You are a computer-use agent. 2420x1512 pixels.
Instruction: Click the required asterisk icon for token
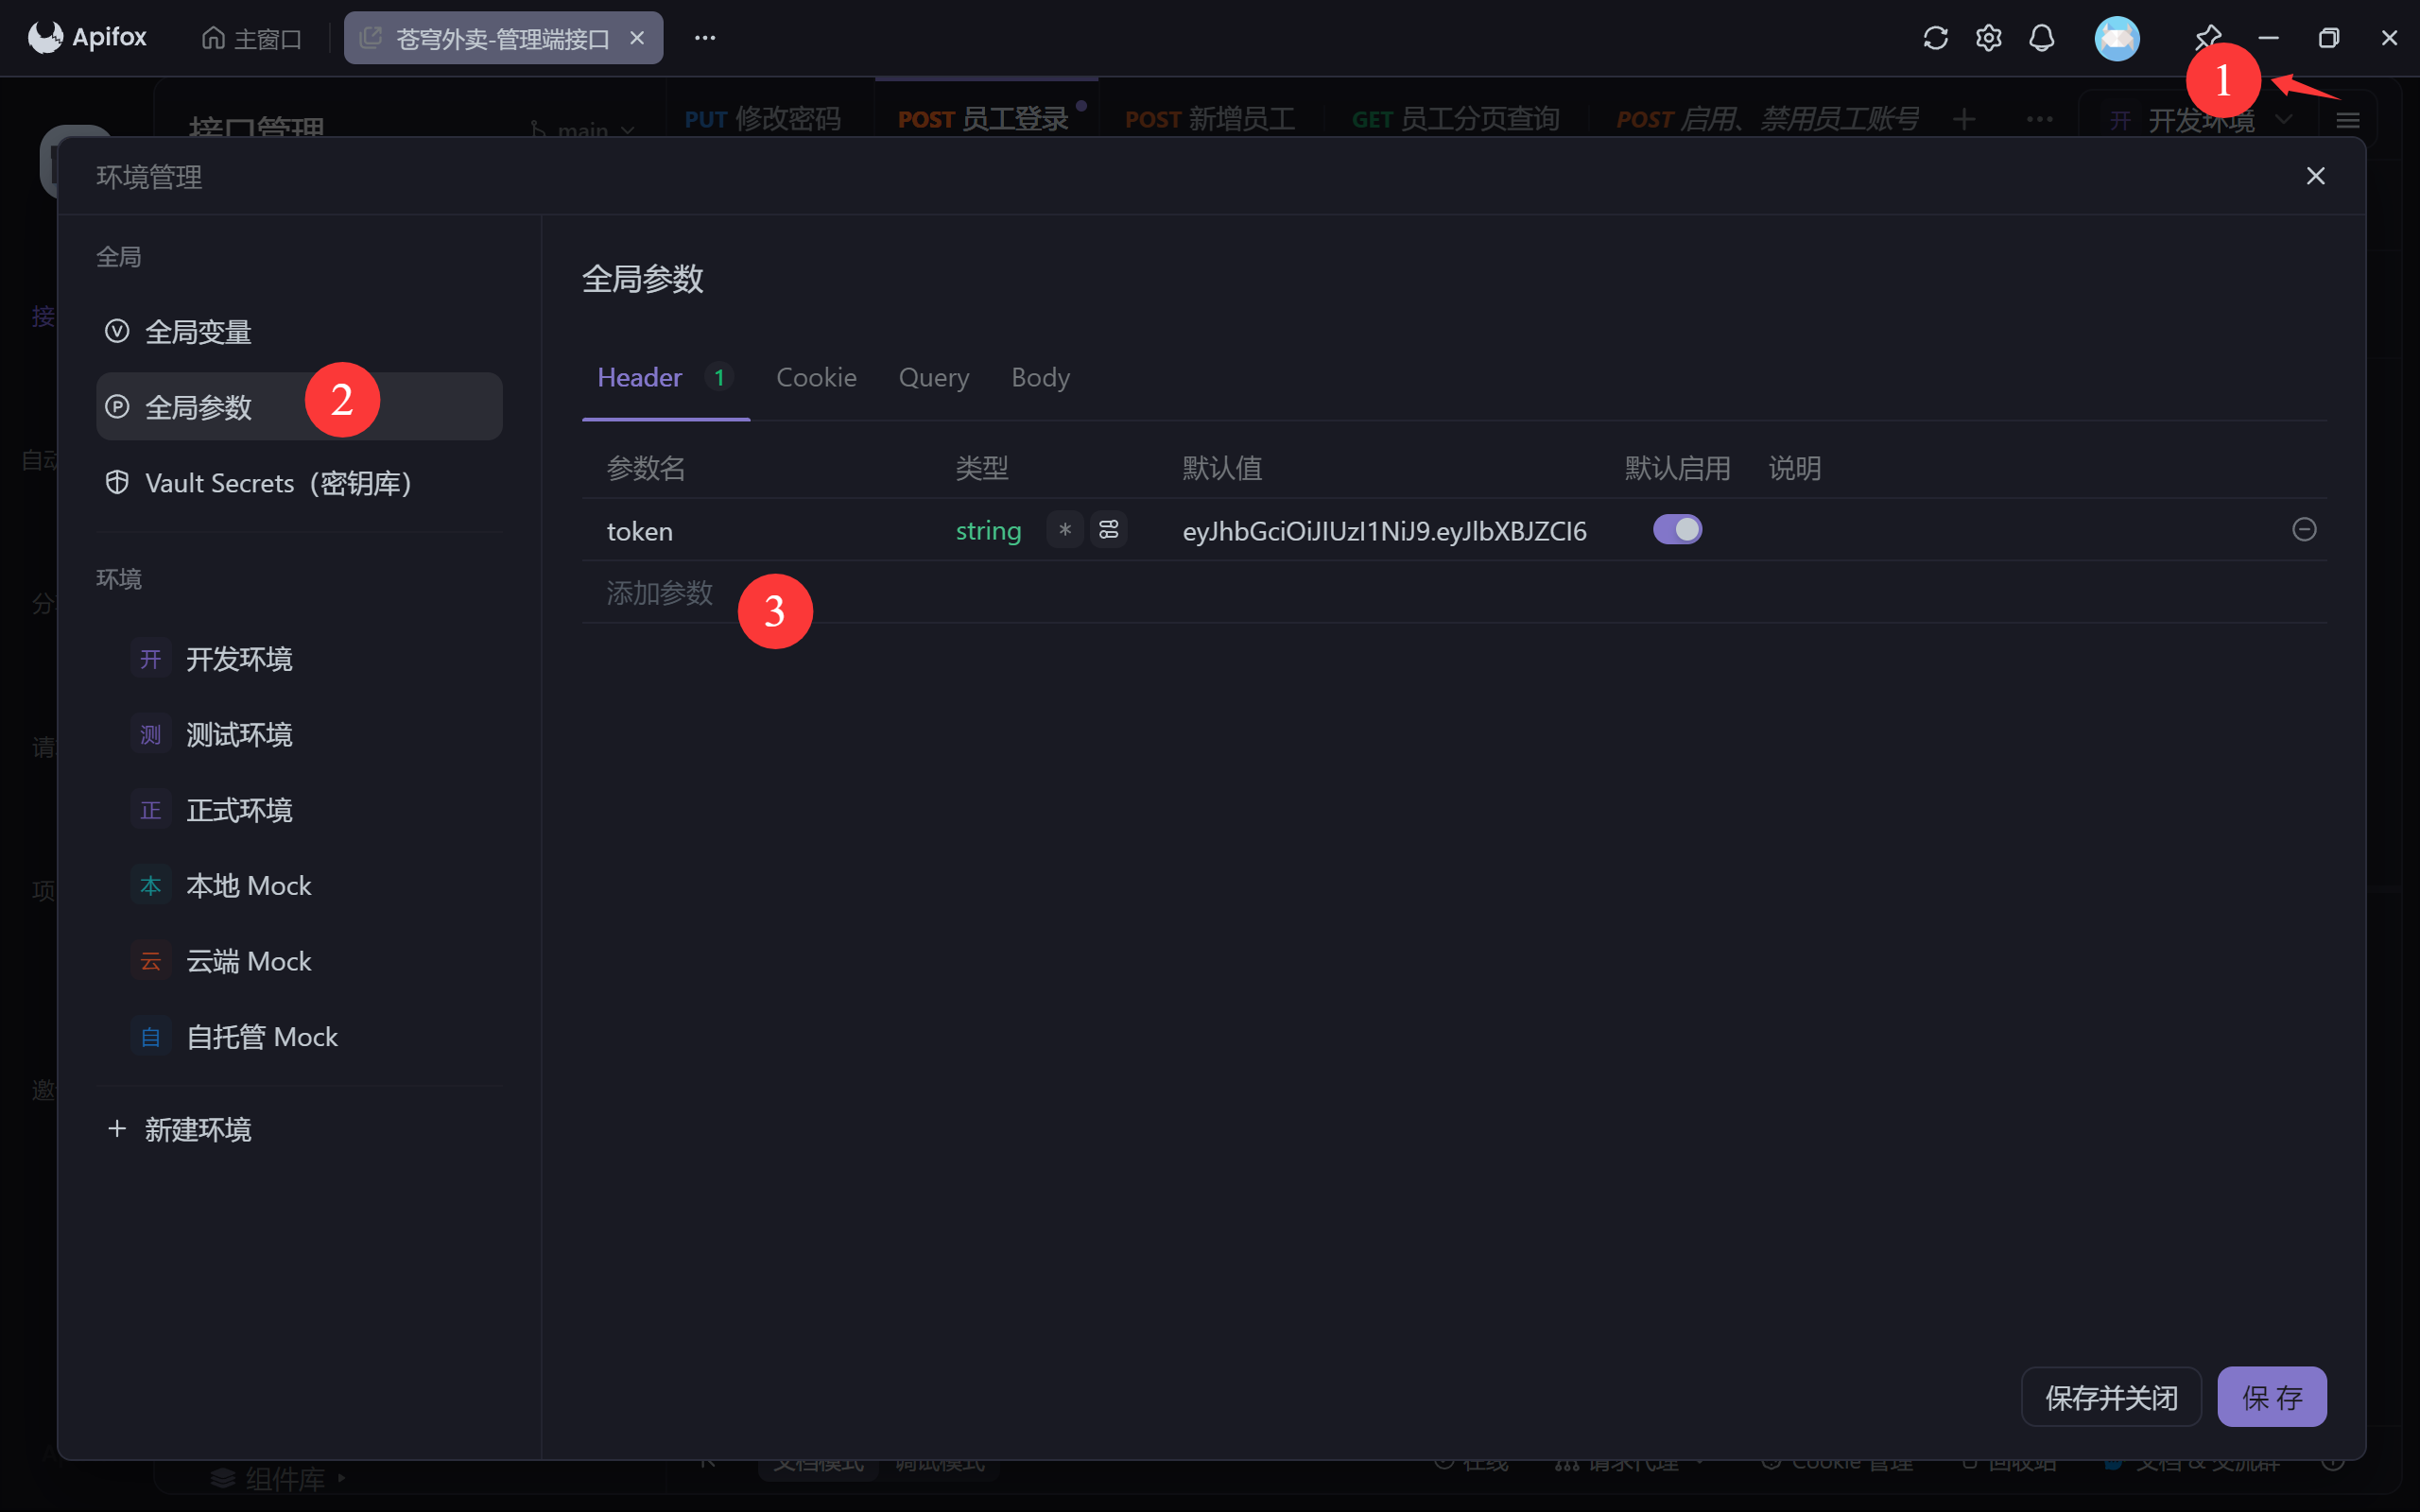click(1065, 530)
